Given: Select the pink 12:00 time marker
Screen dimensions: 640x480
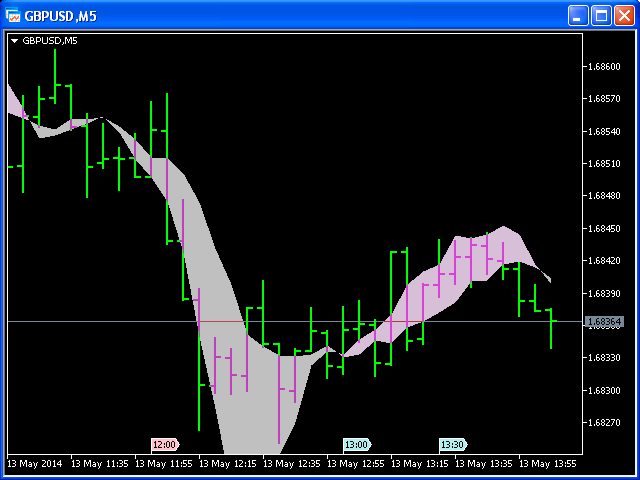Looking at the screenshot, I should coord(165,444).
